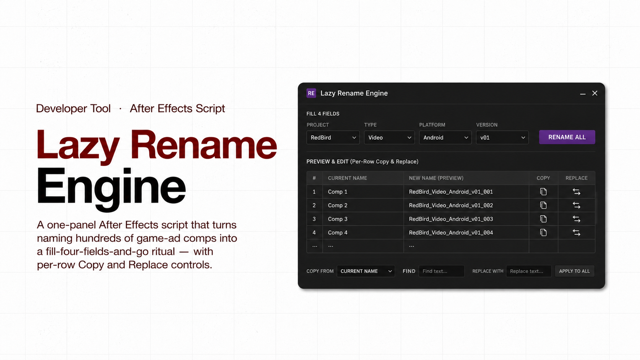Copy name for Comp 2 row
Viewport: 640px width, 360px height.
543,205
